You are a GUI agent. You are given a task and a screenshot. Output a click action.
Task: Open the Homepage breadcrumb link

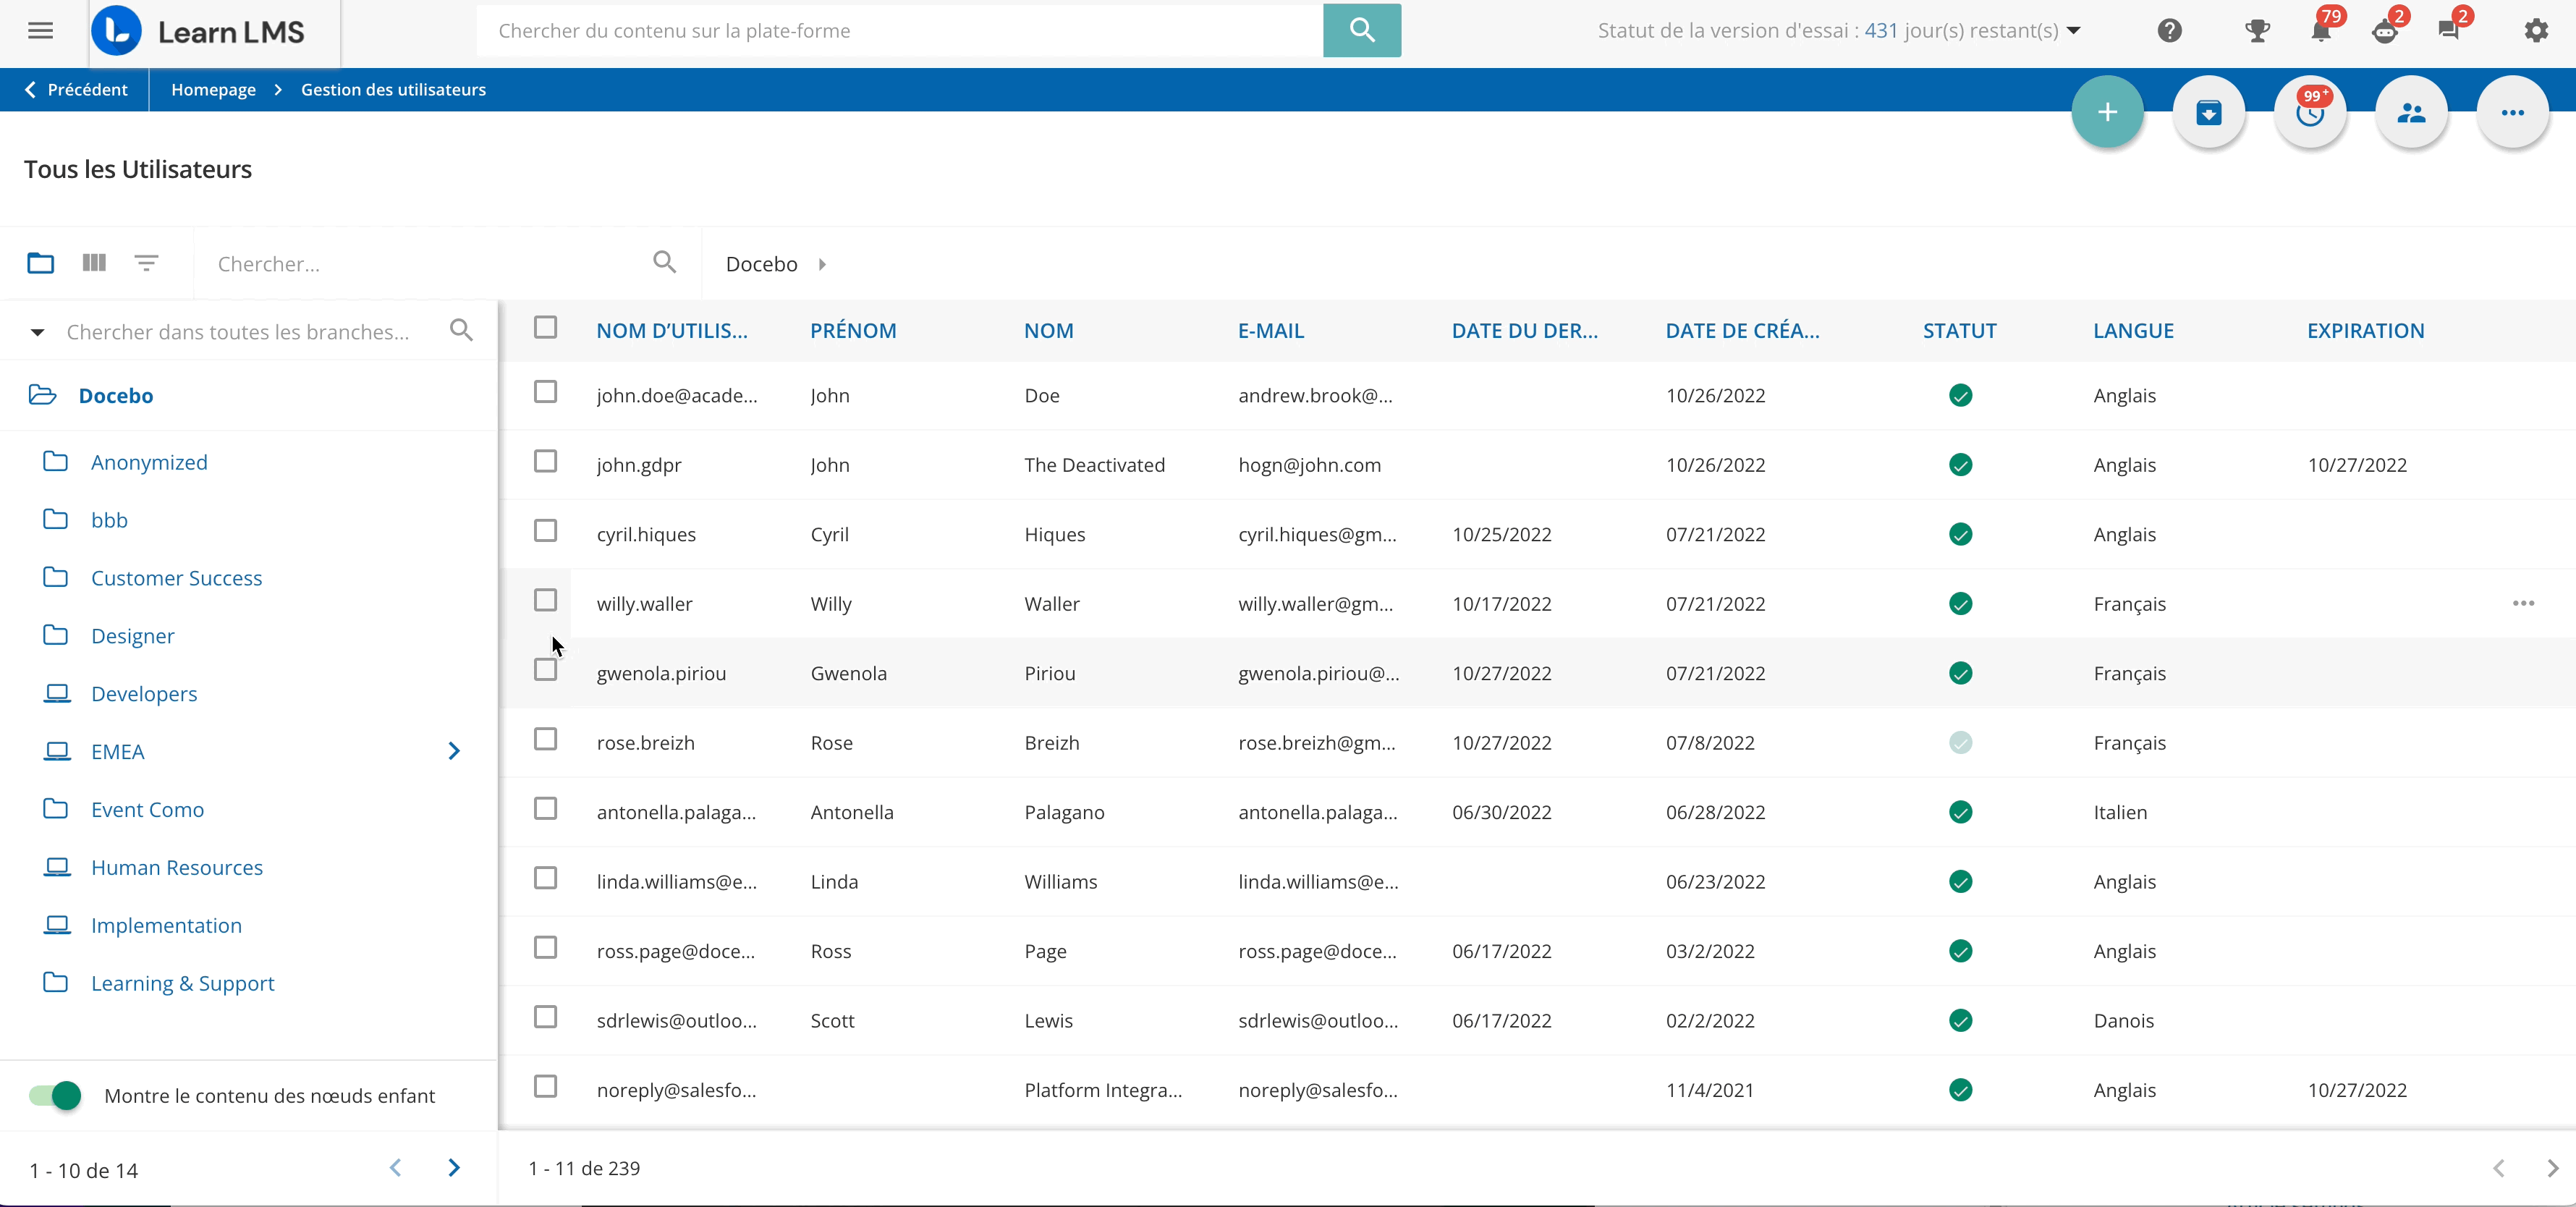(213, 90)
